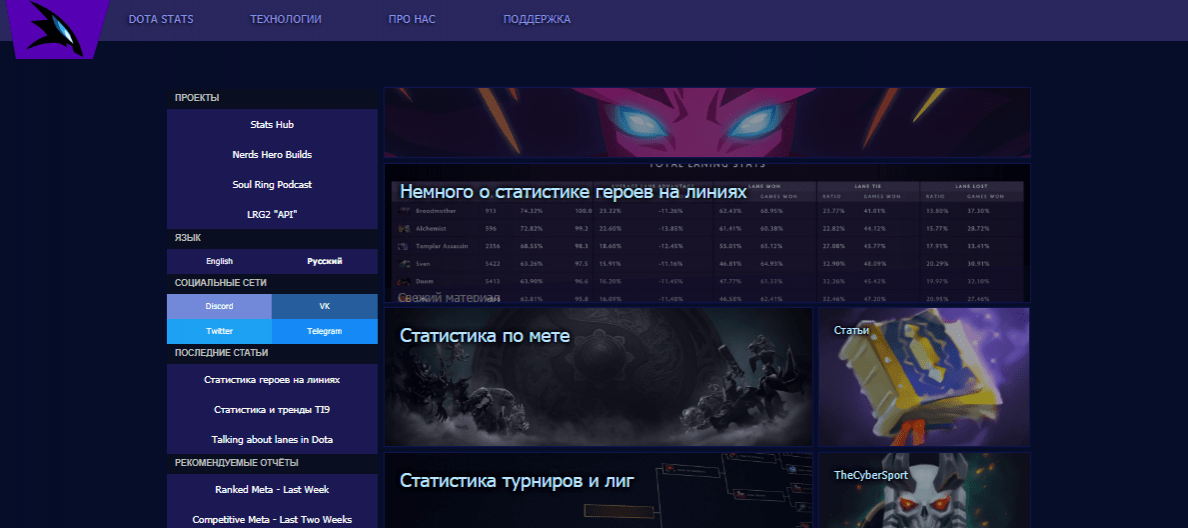Open the Twitter social button

pos(220,332)
